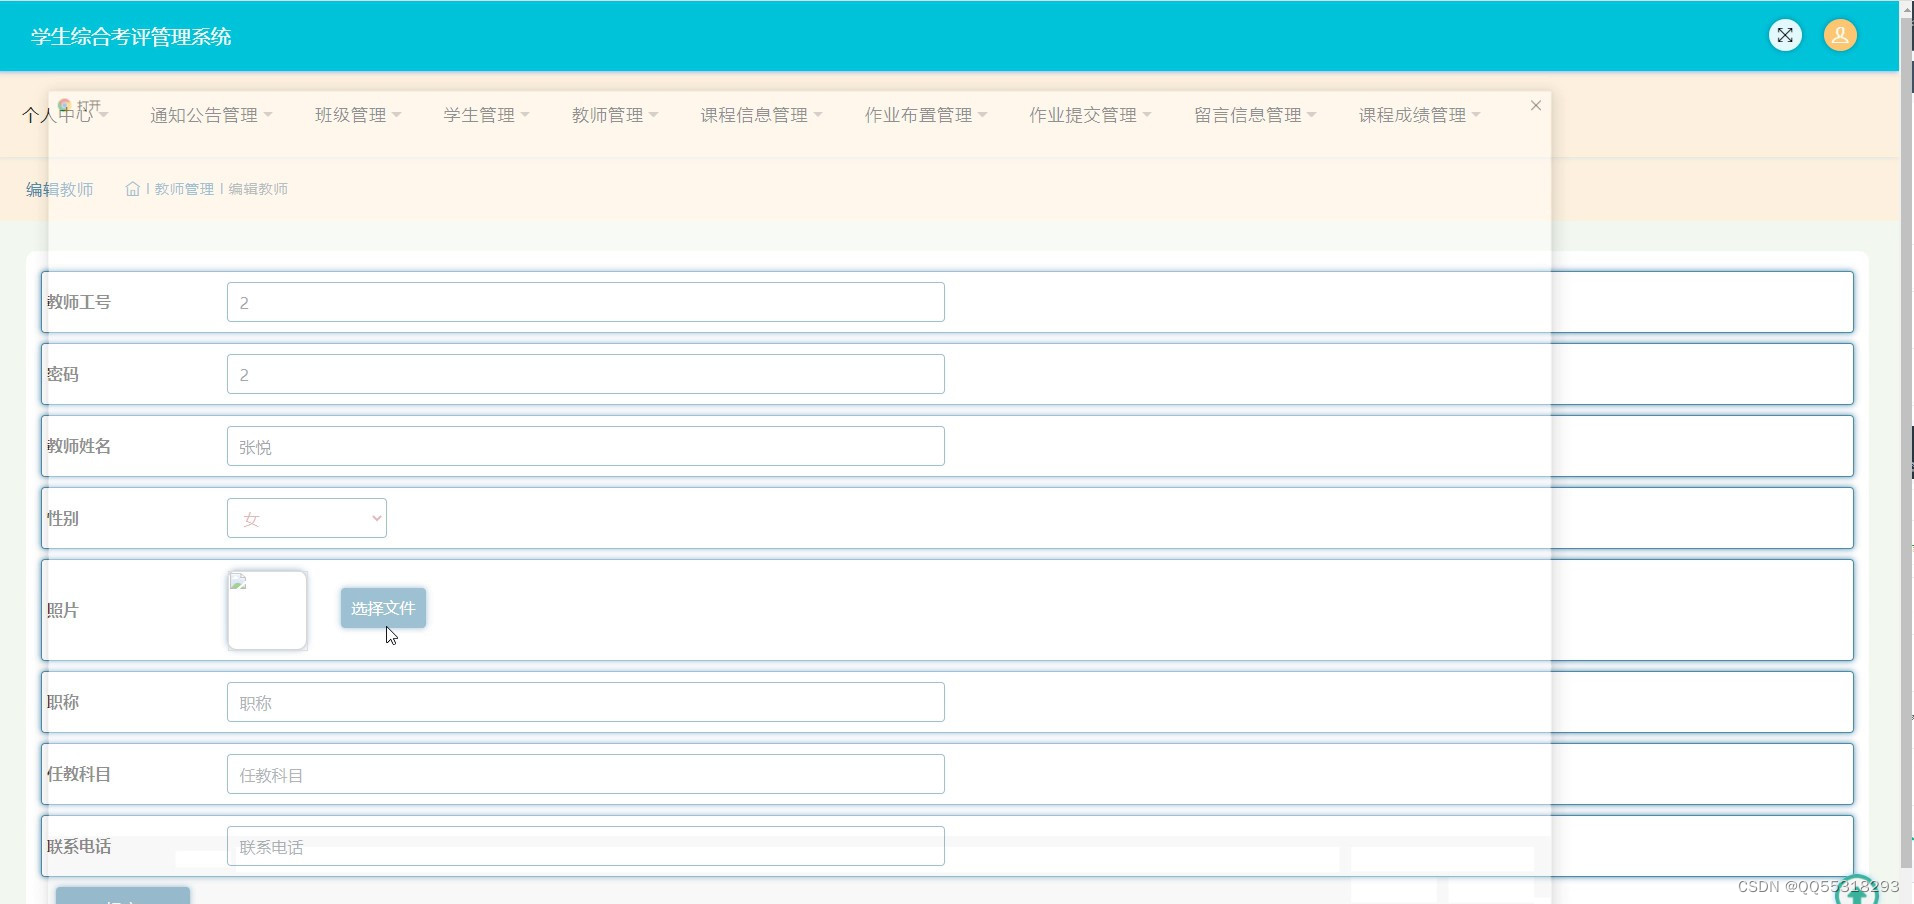
Task: Focus the 任教科目 input field
Action: (585, 774)
